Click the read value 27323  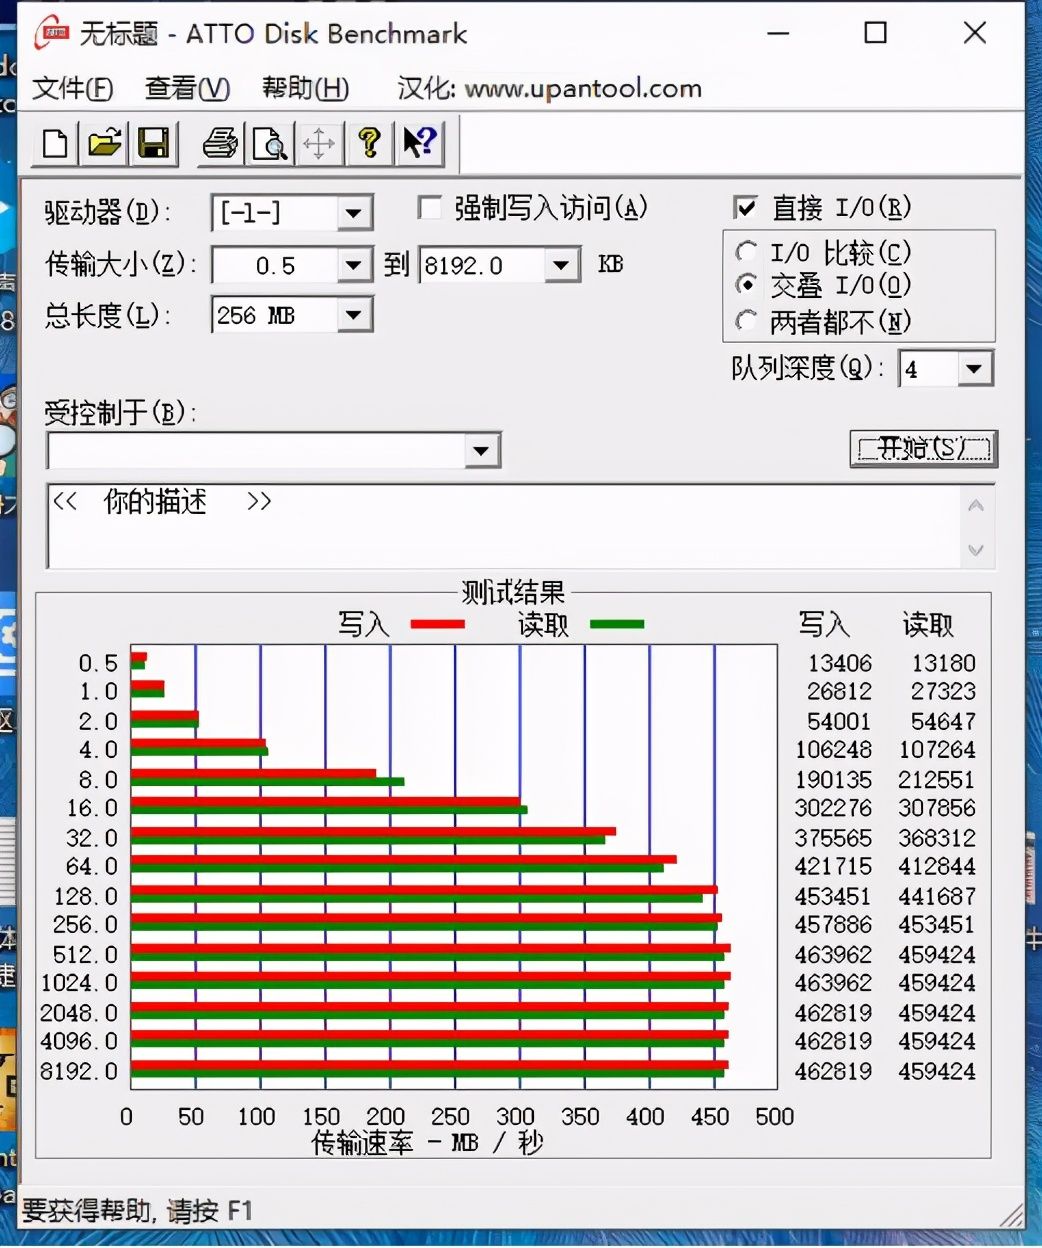pyautogui.click(x=943, y=692)
